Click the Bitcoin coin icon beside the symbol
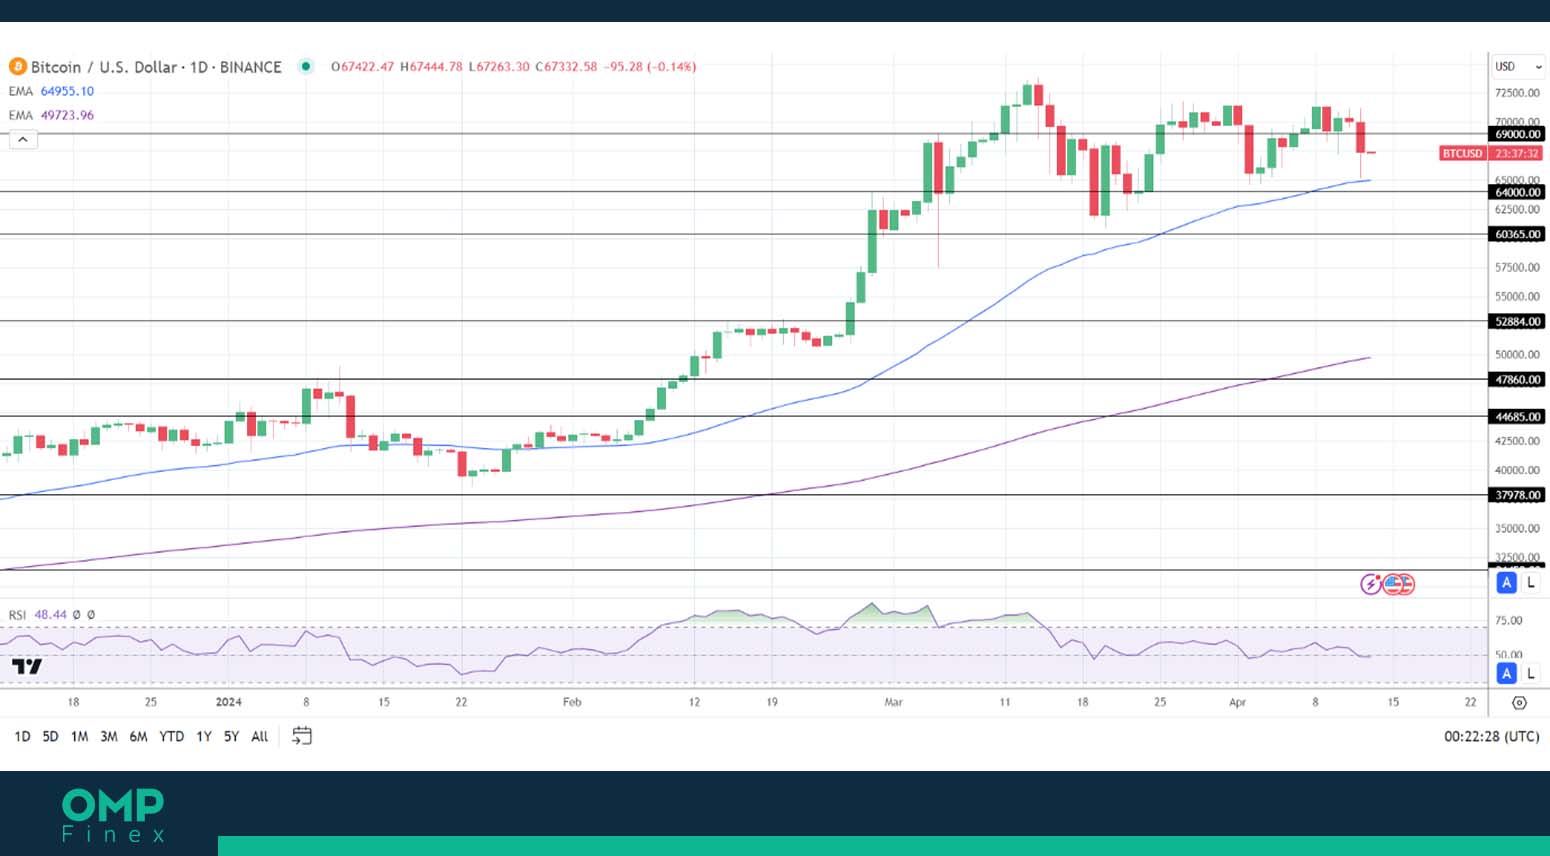This screenshot has width=1550, height=856. (17, 67)
